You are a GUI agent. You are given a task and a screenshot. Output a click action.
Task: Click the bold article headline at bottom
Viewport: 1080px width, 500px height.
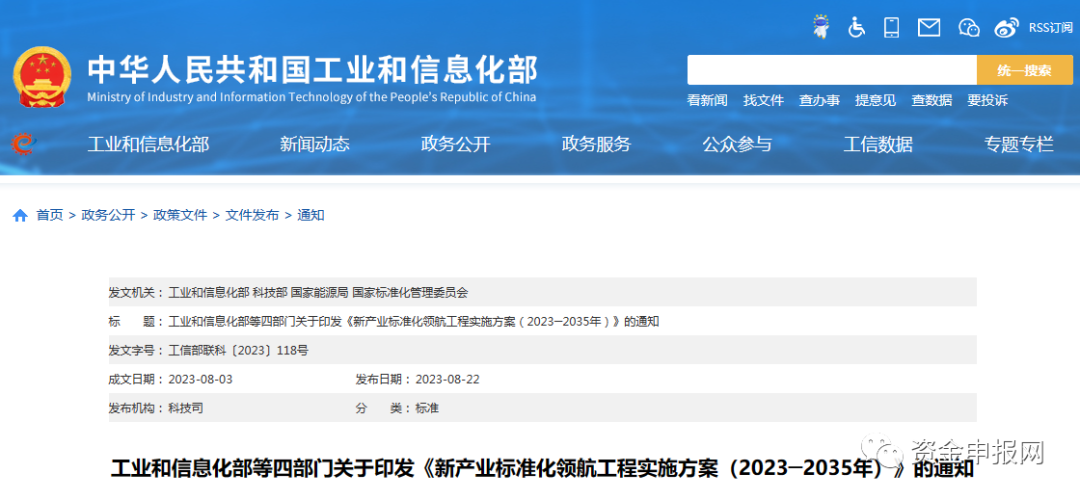coord(543,470)
